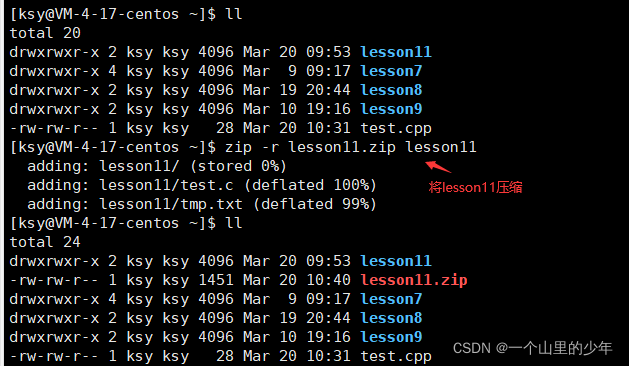Image resolution: width=629 pixels, height=366 pixels.
Task: Click the 'adding: lesson11/tmp.txt' output line
Action: tap(202, 204)
